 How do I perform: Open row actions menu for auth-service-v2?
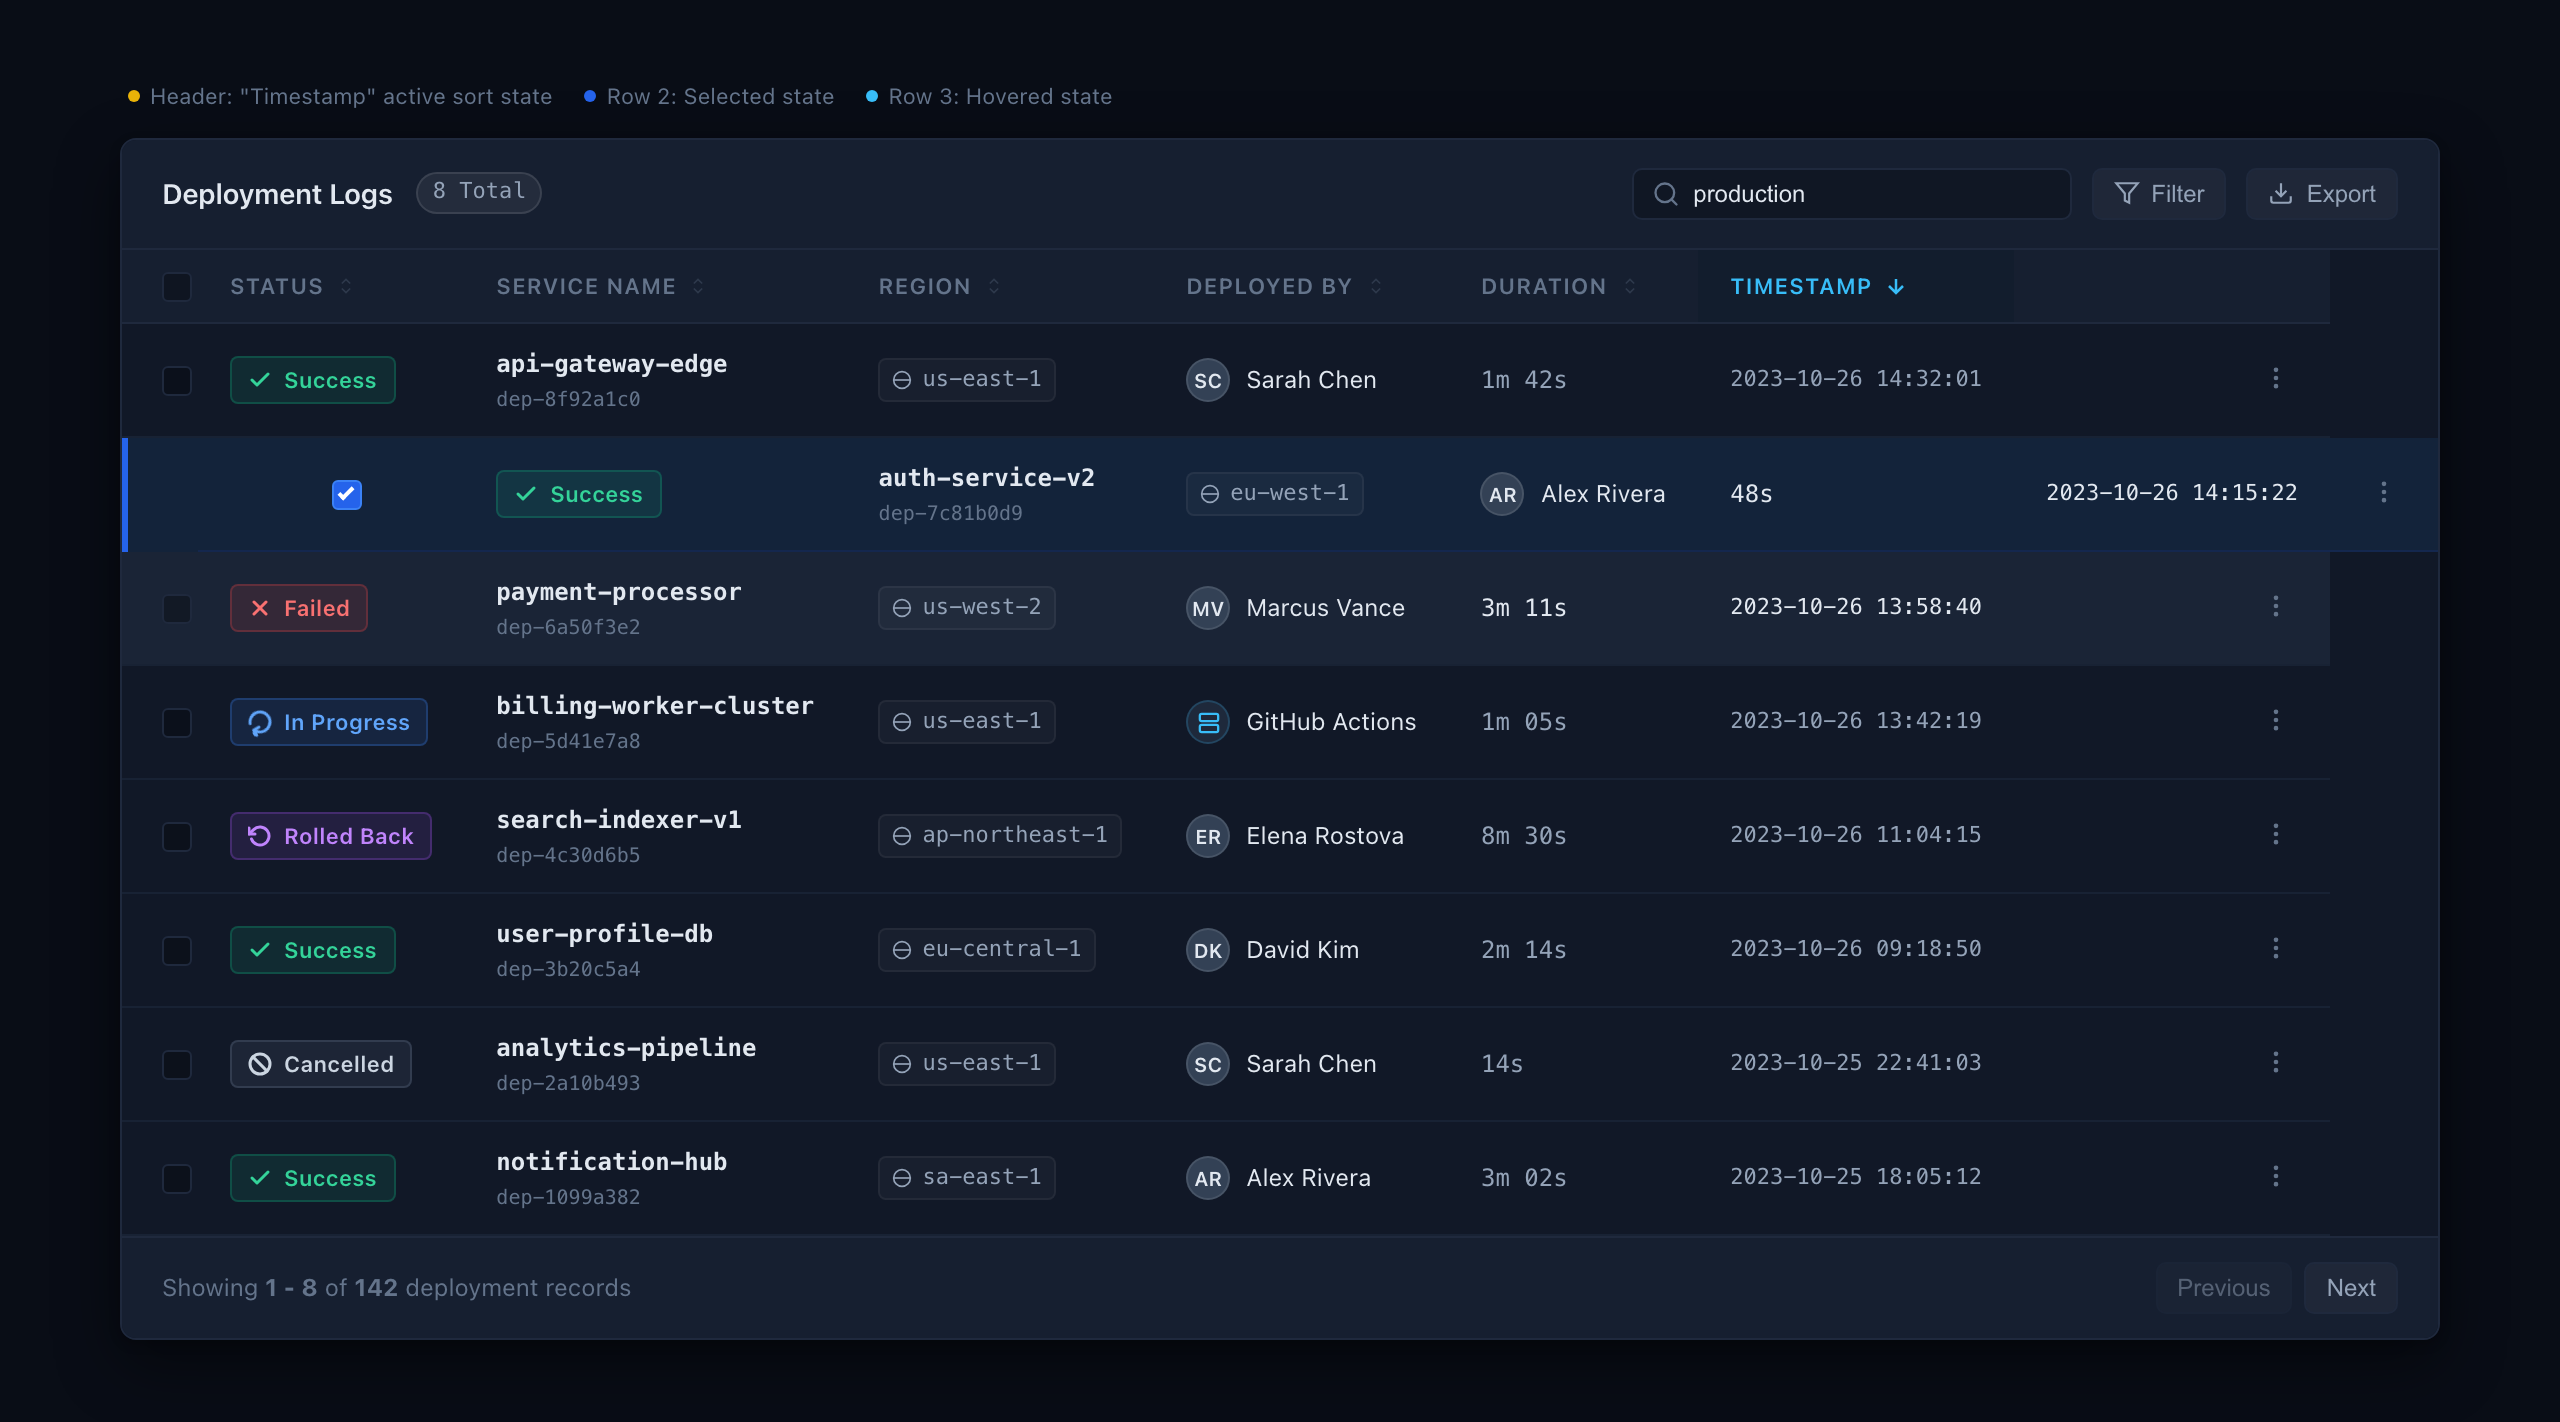2384,493
